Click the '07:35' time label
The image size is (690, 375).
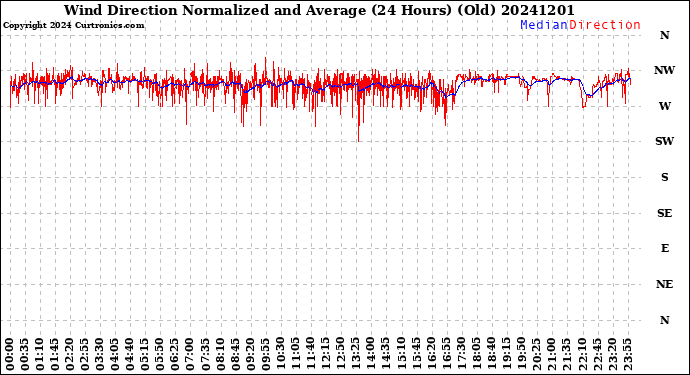click(x=205, y=354)
